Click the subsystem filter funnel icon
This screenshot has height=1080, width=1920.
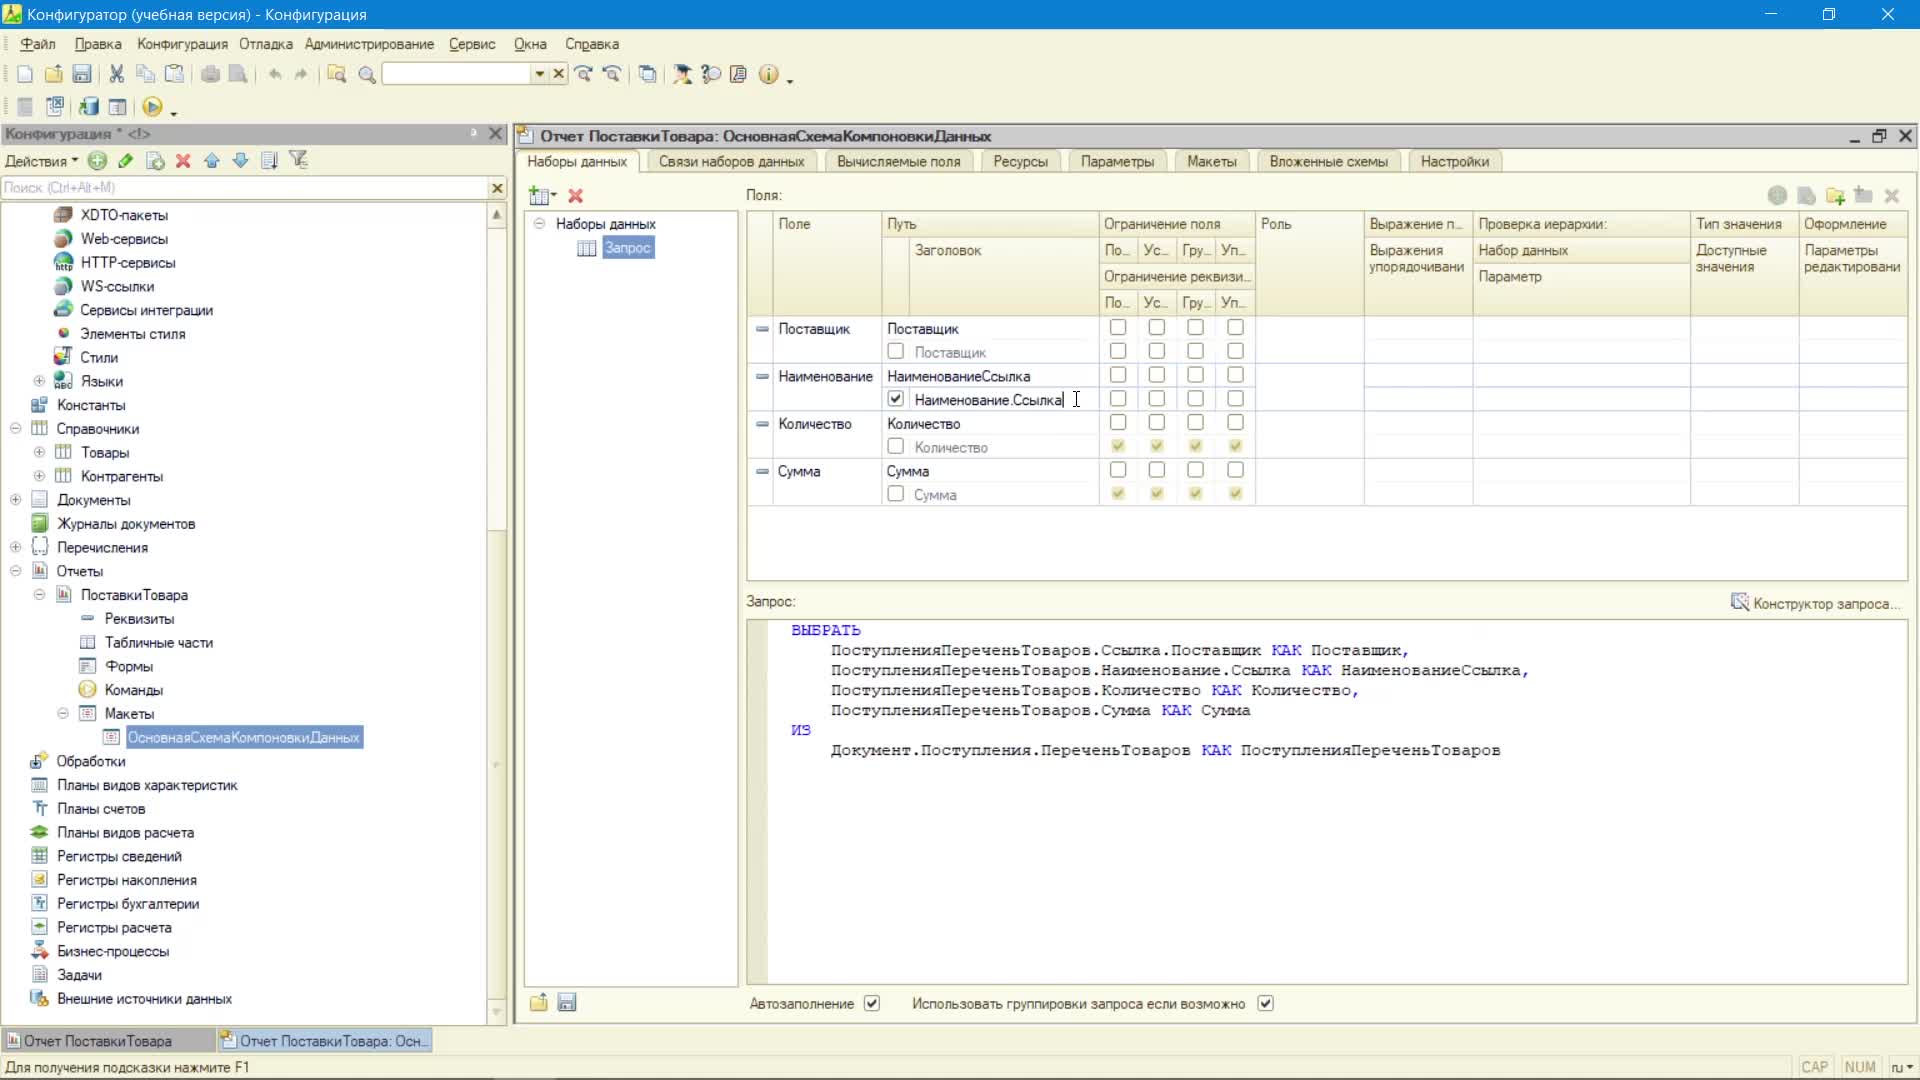298,160
